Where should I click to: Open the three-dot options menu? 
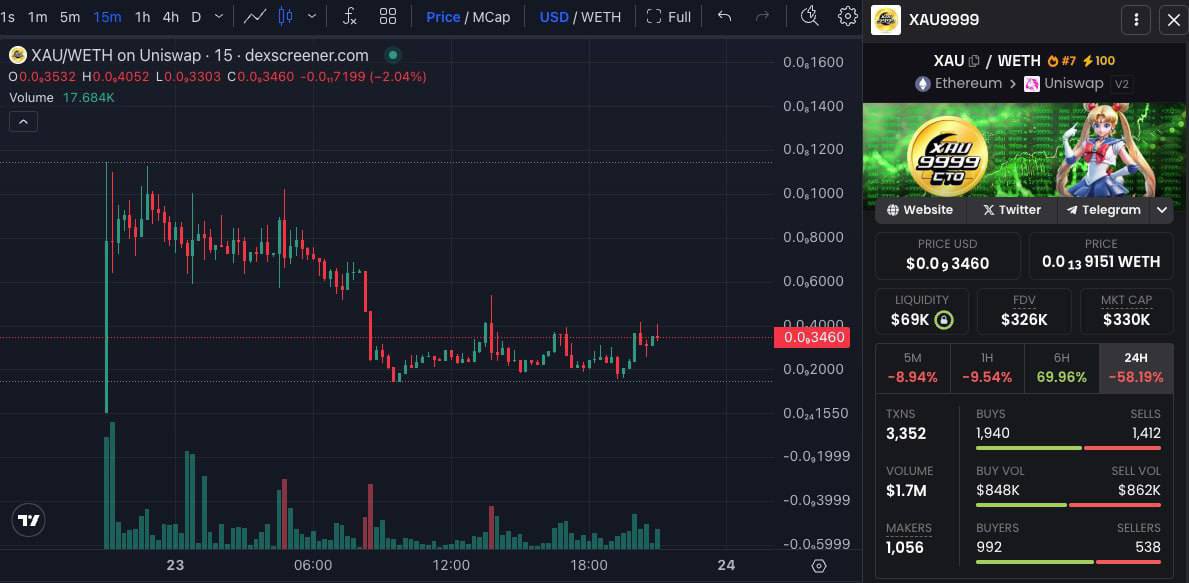pyautogui.click(x=1136, y=20)
